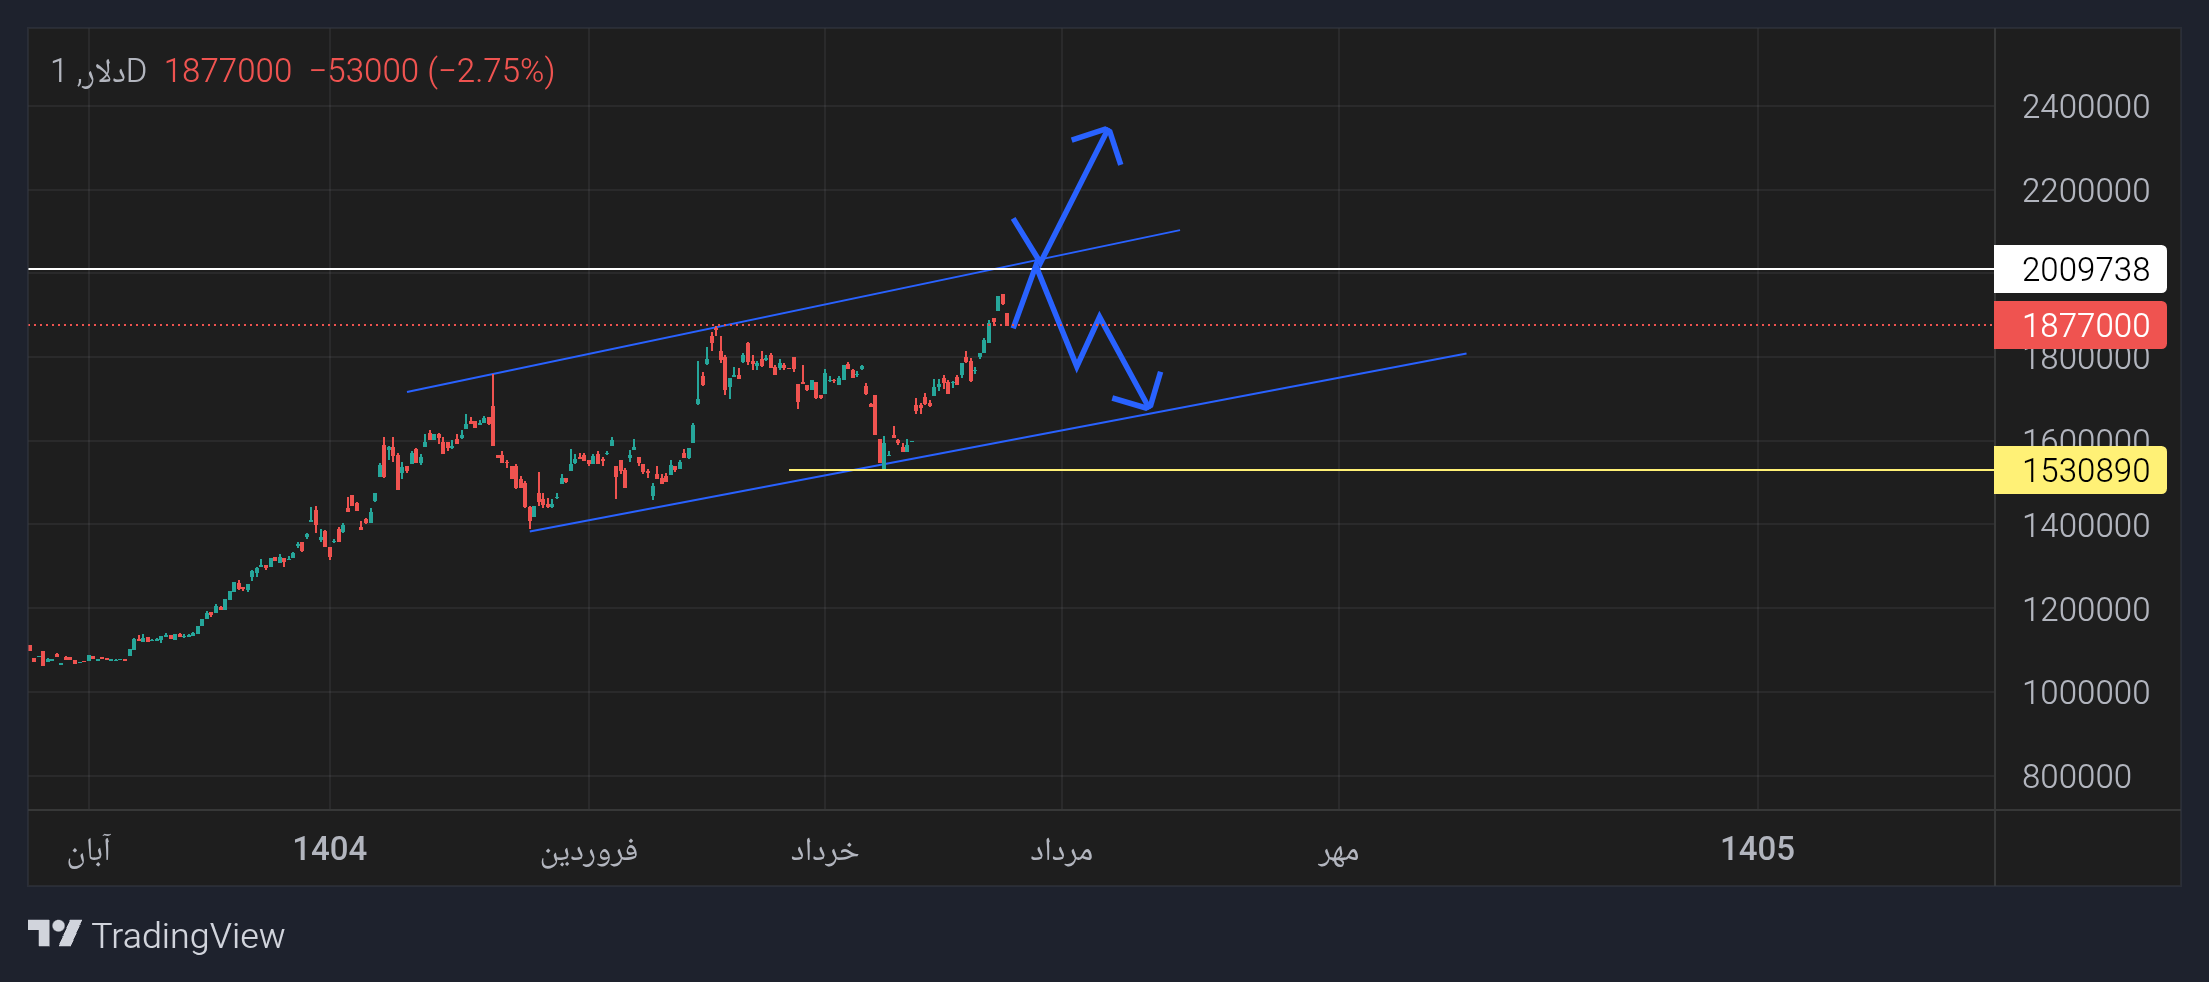Click the 2400000 price axis label
The width and height of the screenshot is (2209, 982).
coord(2086,106)
